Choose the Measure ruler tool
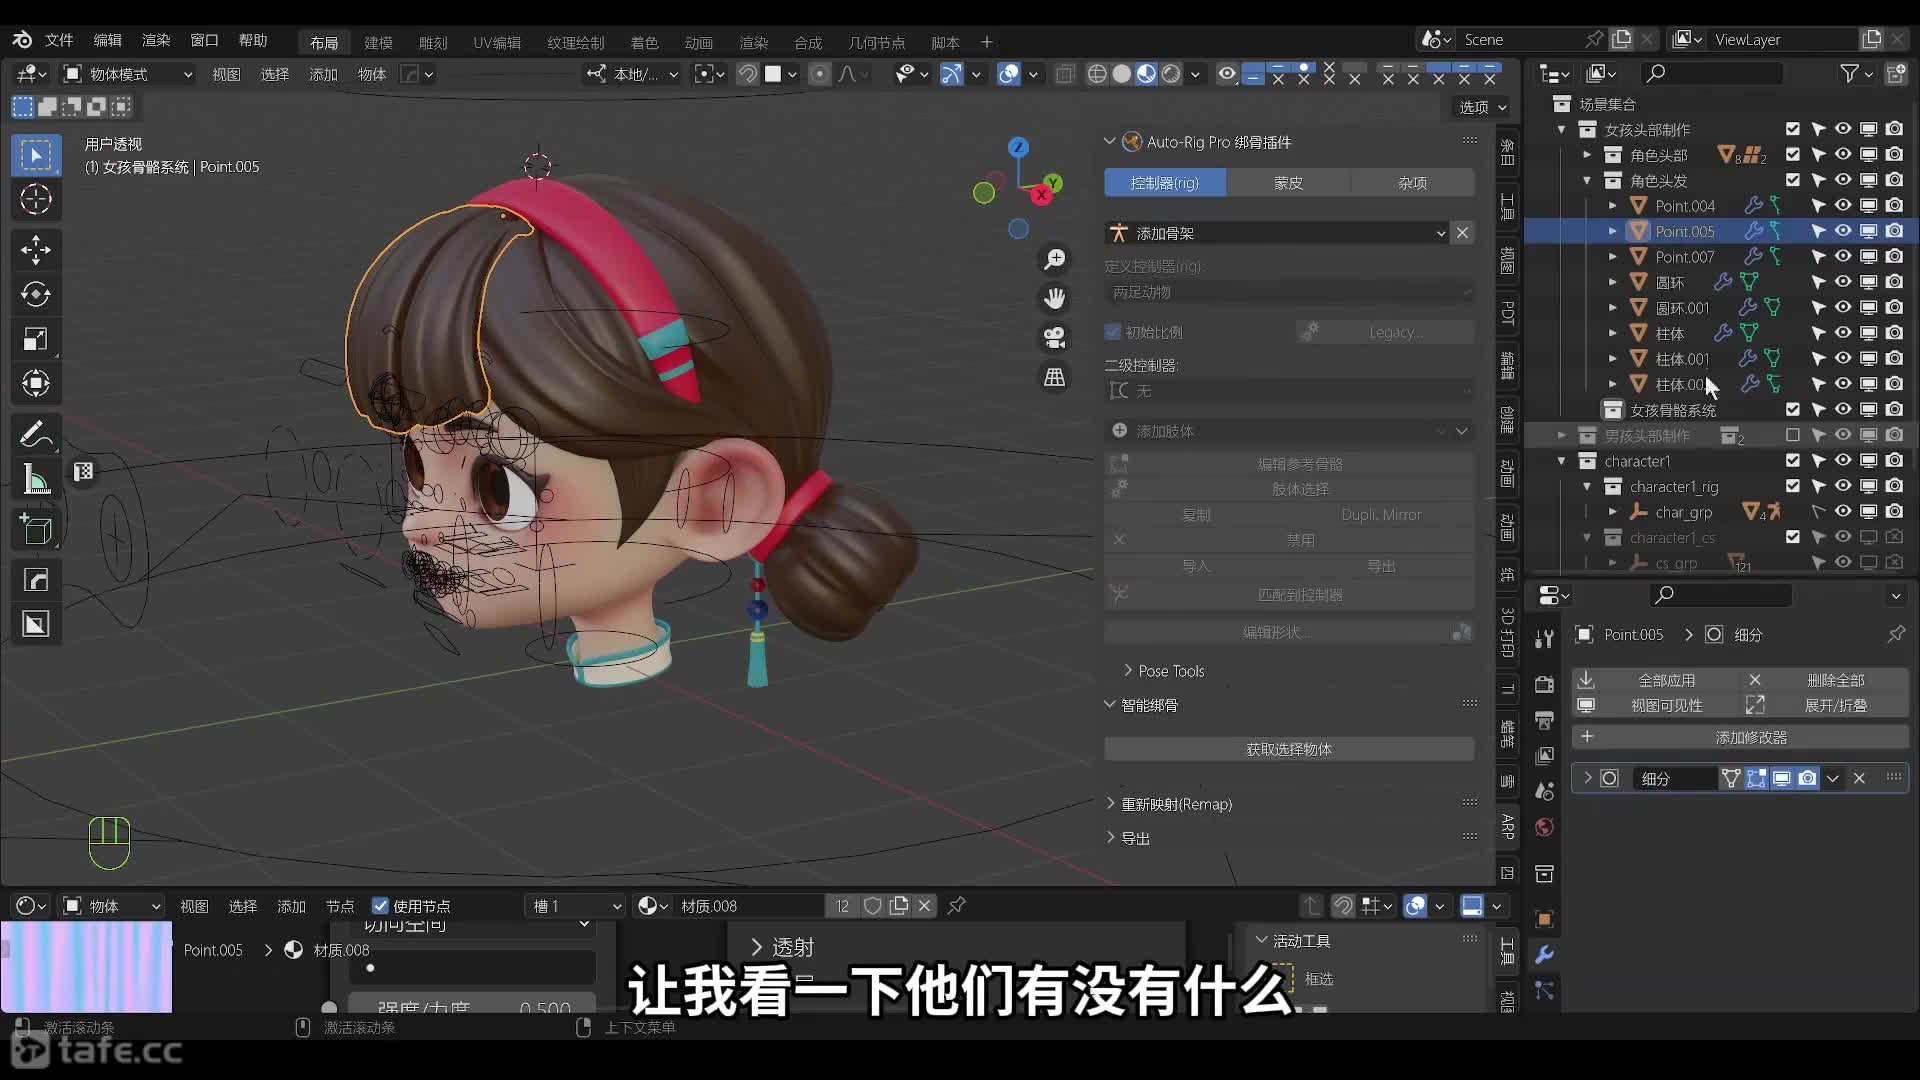The image size is (1920, 1080). (36, 480)
